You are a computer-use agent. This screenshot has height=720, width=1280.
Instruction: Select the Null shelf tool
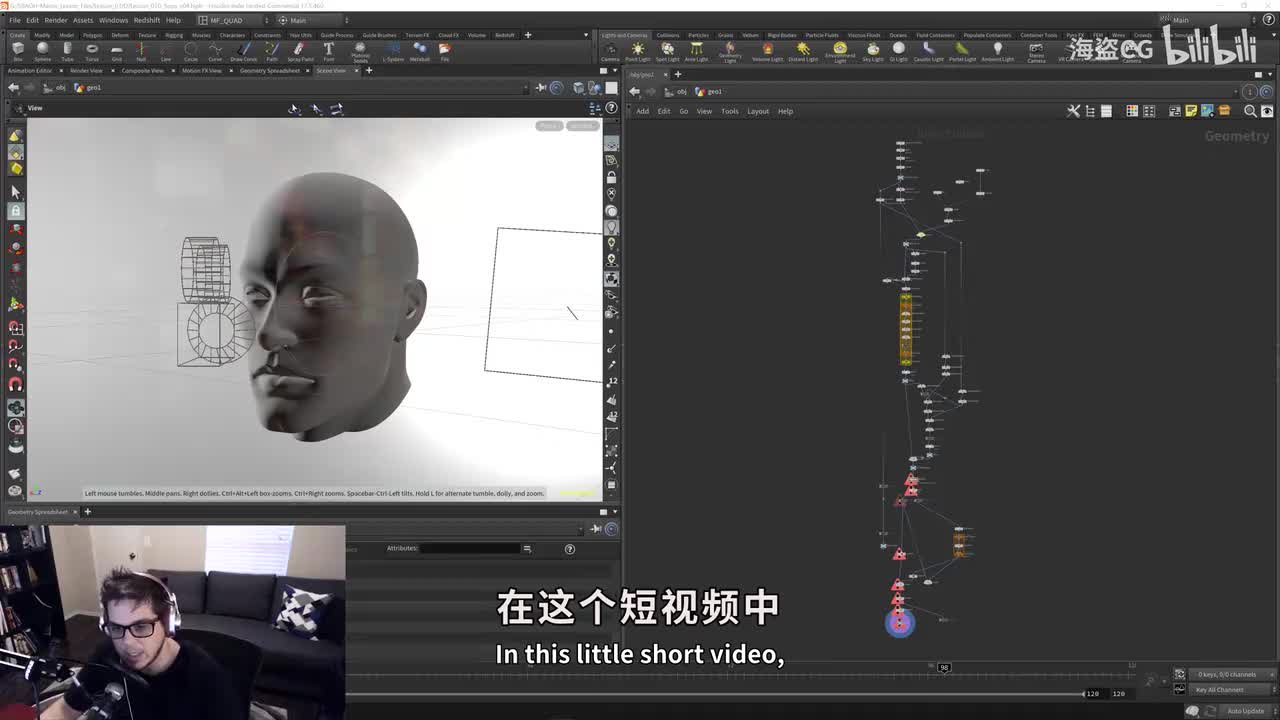(141, 51)
